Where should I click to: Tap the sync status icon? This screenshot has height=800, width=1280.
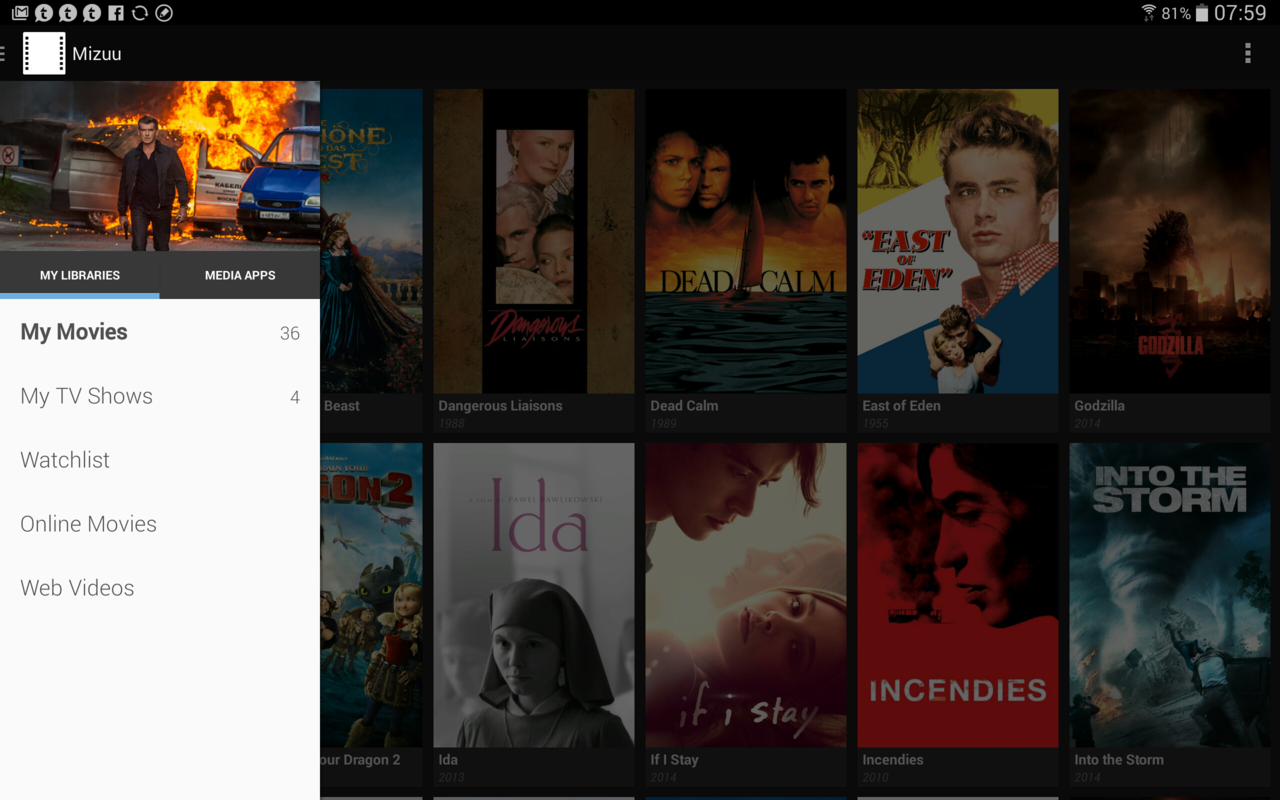140,13
